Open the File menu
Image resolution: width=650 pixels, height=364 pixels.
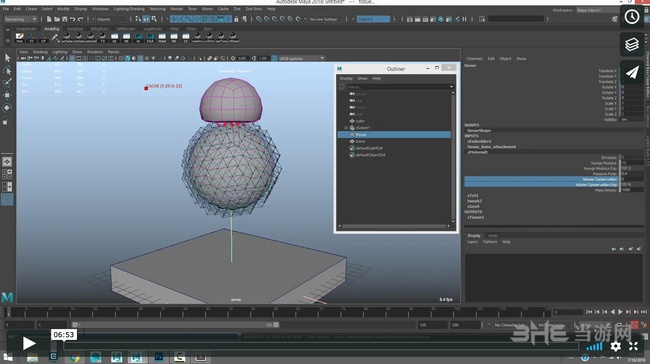point(6,9)
